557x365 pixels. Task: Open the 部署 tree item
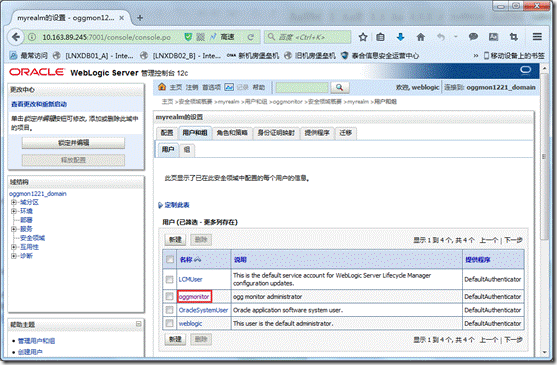[x=26, y=220]
